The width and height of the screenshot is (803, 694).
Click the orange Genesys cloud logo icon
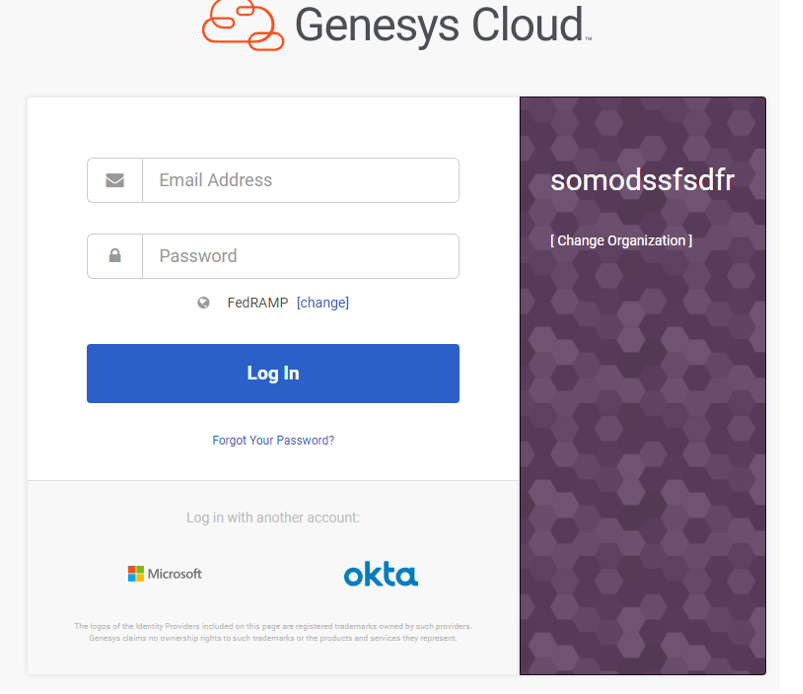tap(243, 25)
